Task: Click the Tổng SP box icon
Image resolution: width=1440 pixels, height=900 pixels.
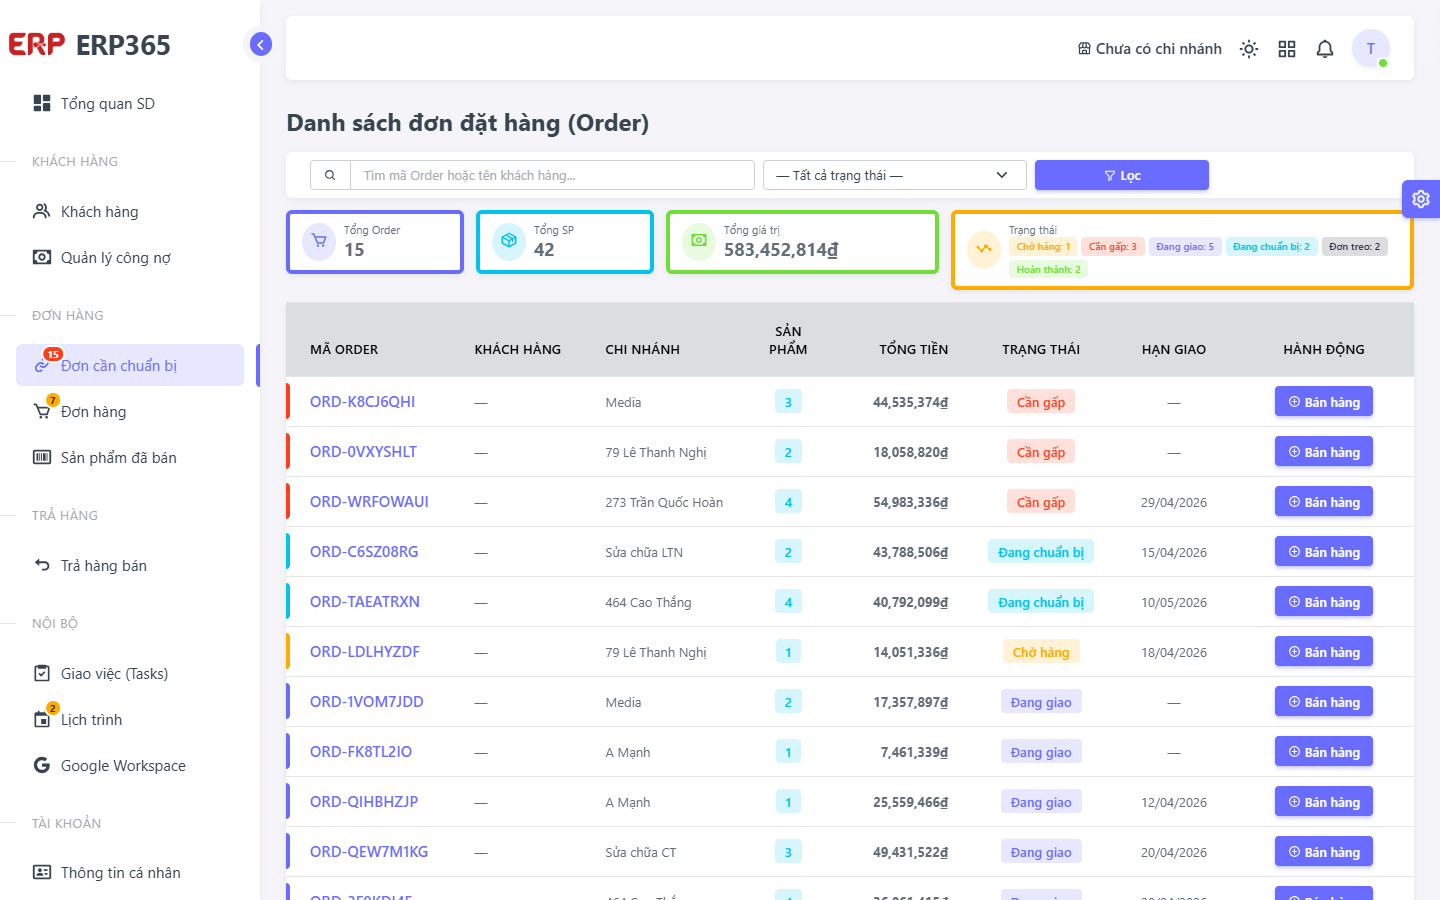Action: [x=509, y=241]
